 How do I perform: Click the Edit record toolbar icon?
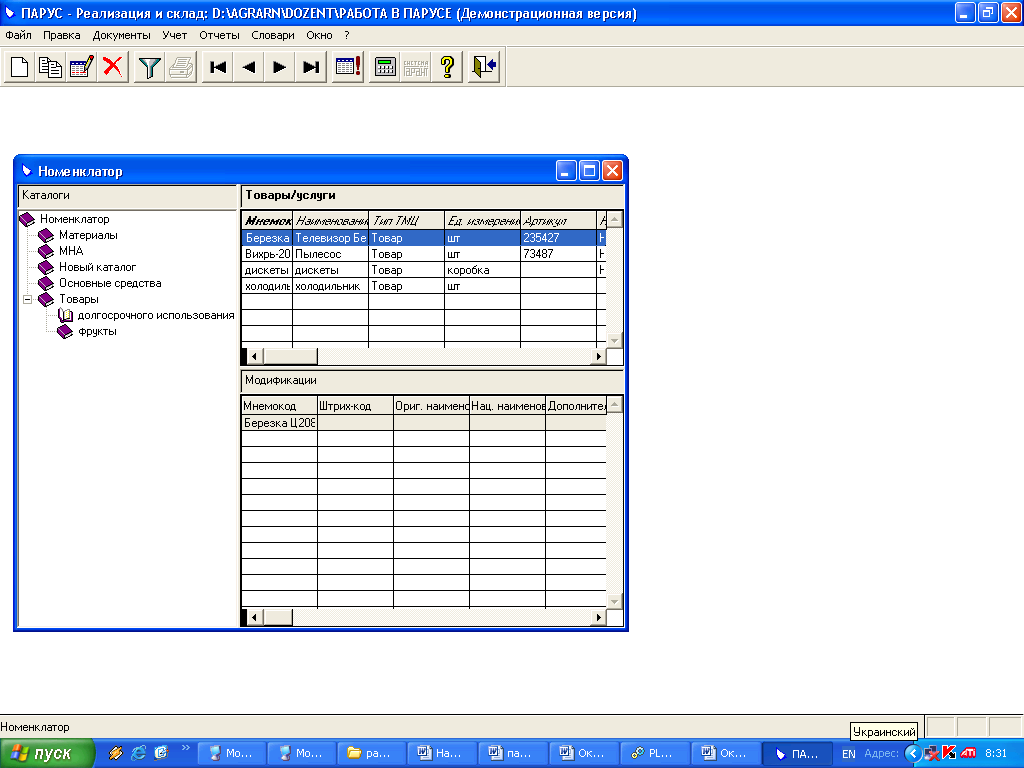click(82, 67)
